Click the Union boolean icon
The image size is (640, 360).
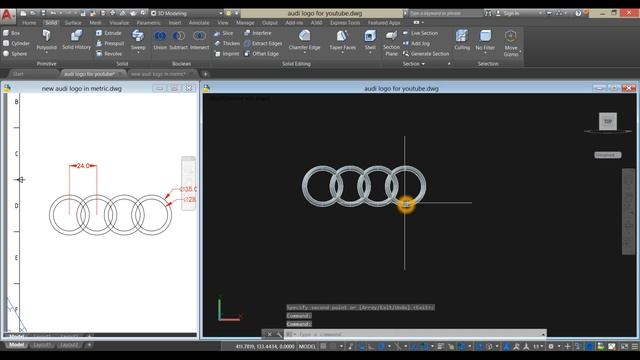click(160, 36)
